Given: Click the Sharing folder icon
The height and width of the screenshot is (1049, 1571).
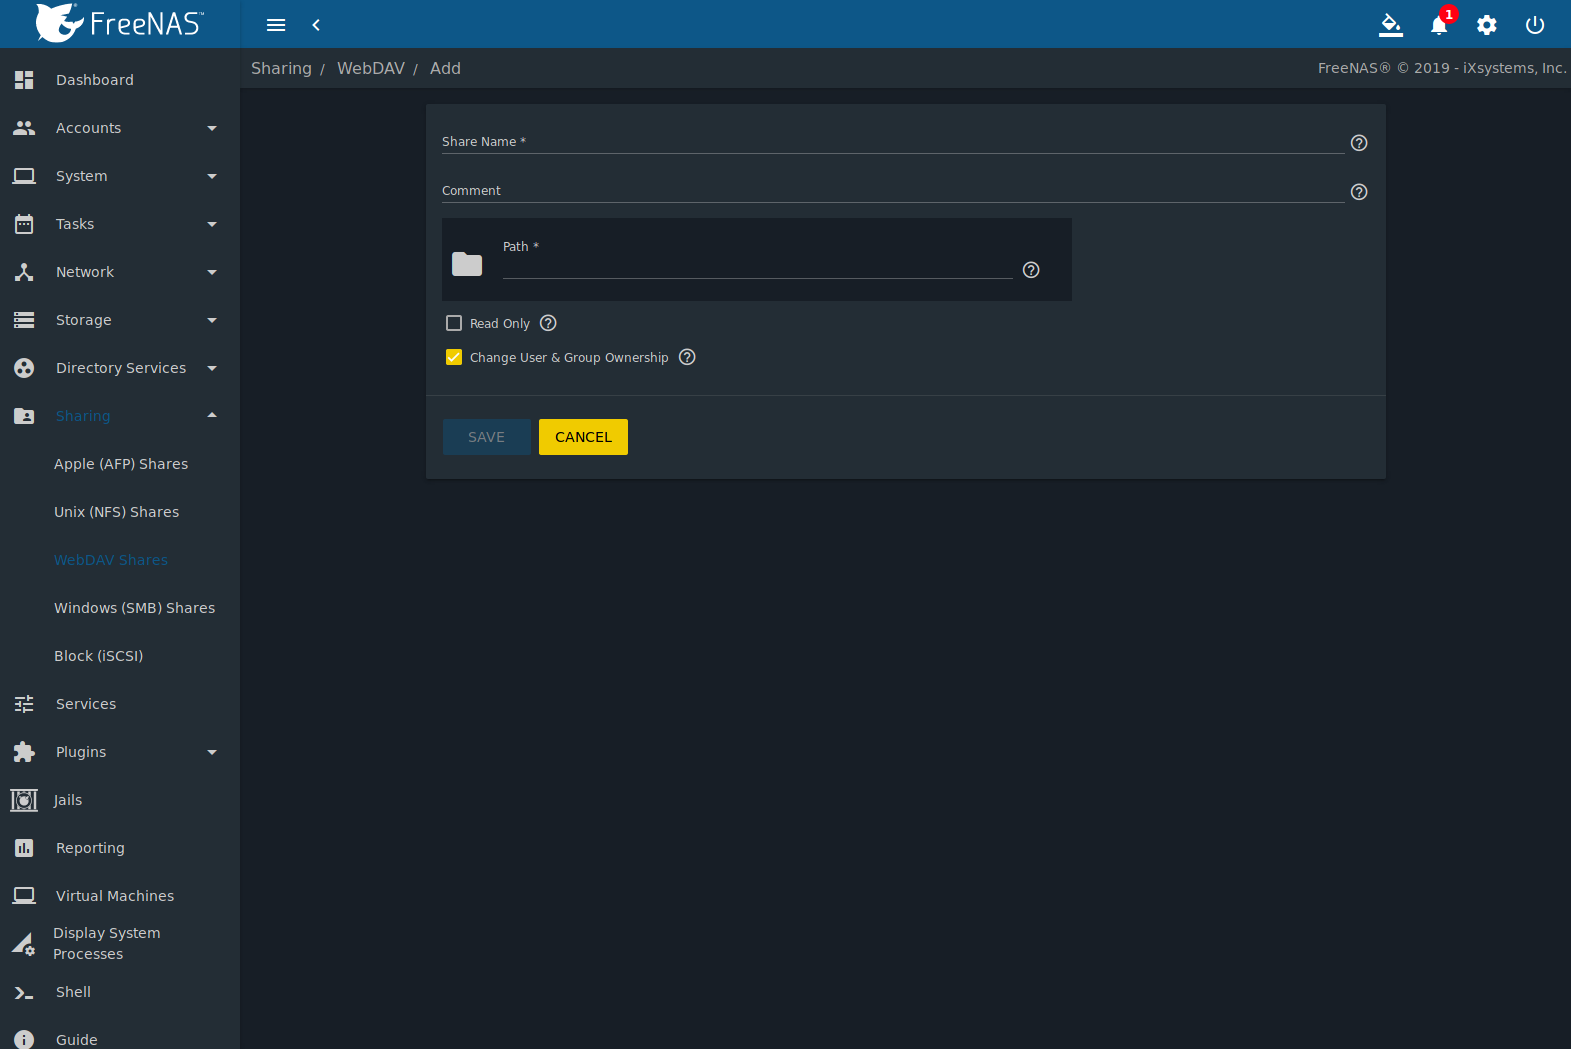Looking at the screenshot, I should 24,416.
